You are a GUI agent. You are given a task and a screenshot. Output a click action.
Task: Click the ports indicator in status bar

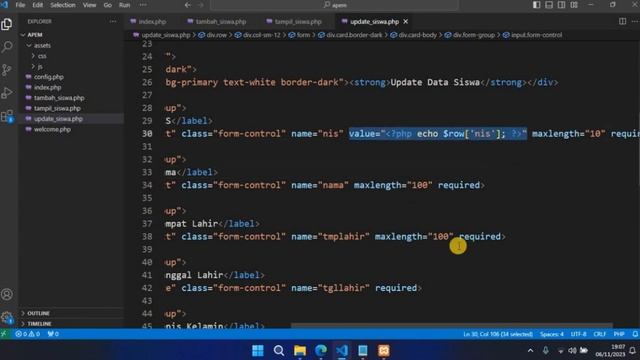point(53,334)
